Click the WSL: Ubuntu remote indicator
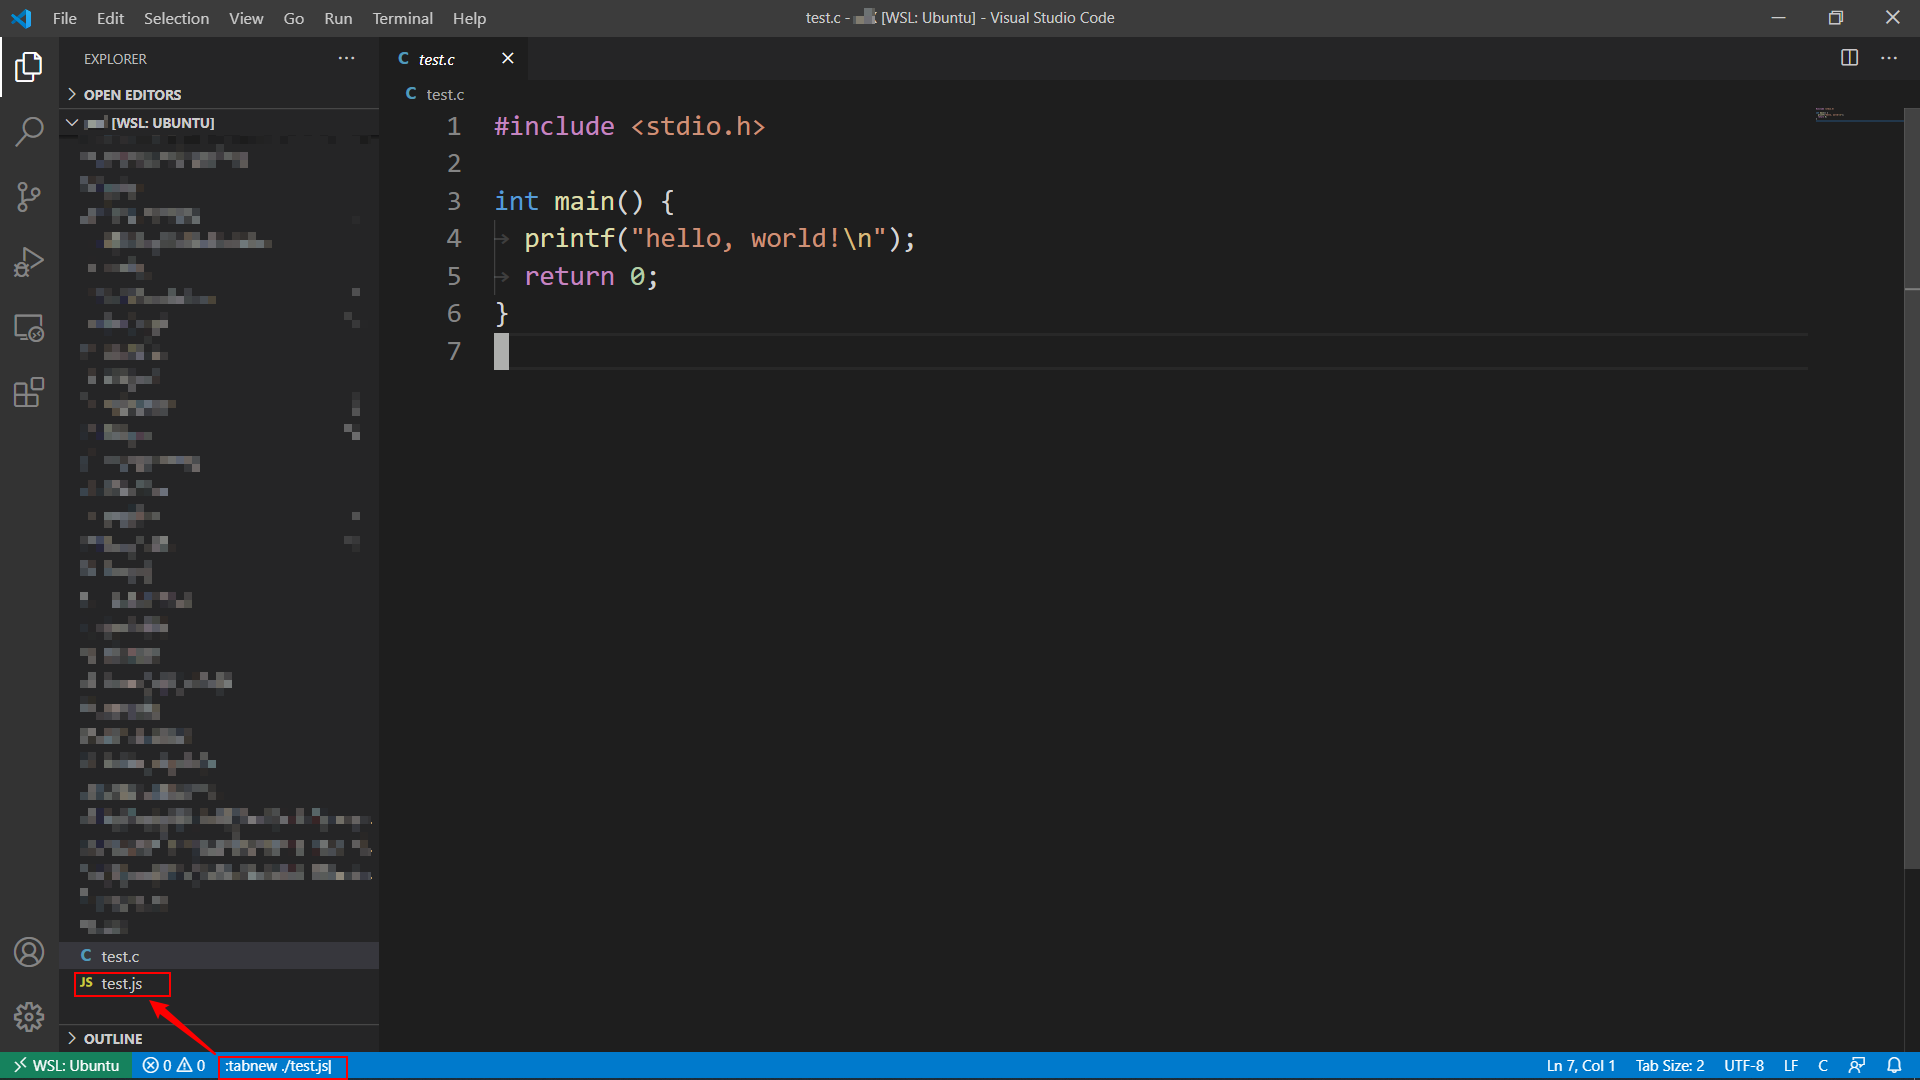Viewport: 1920px width, 1080px height. click(x=65, y=1065)
